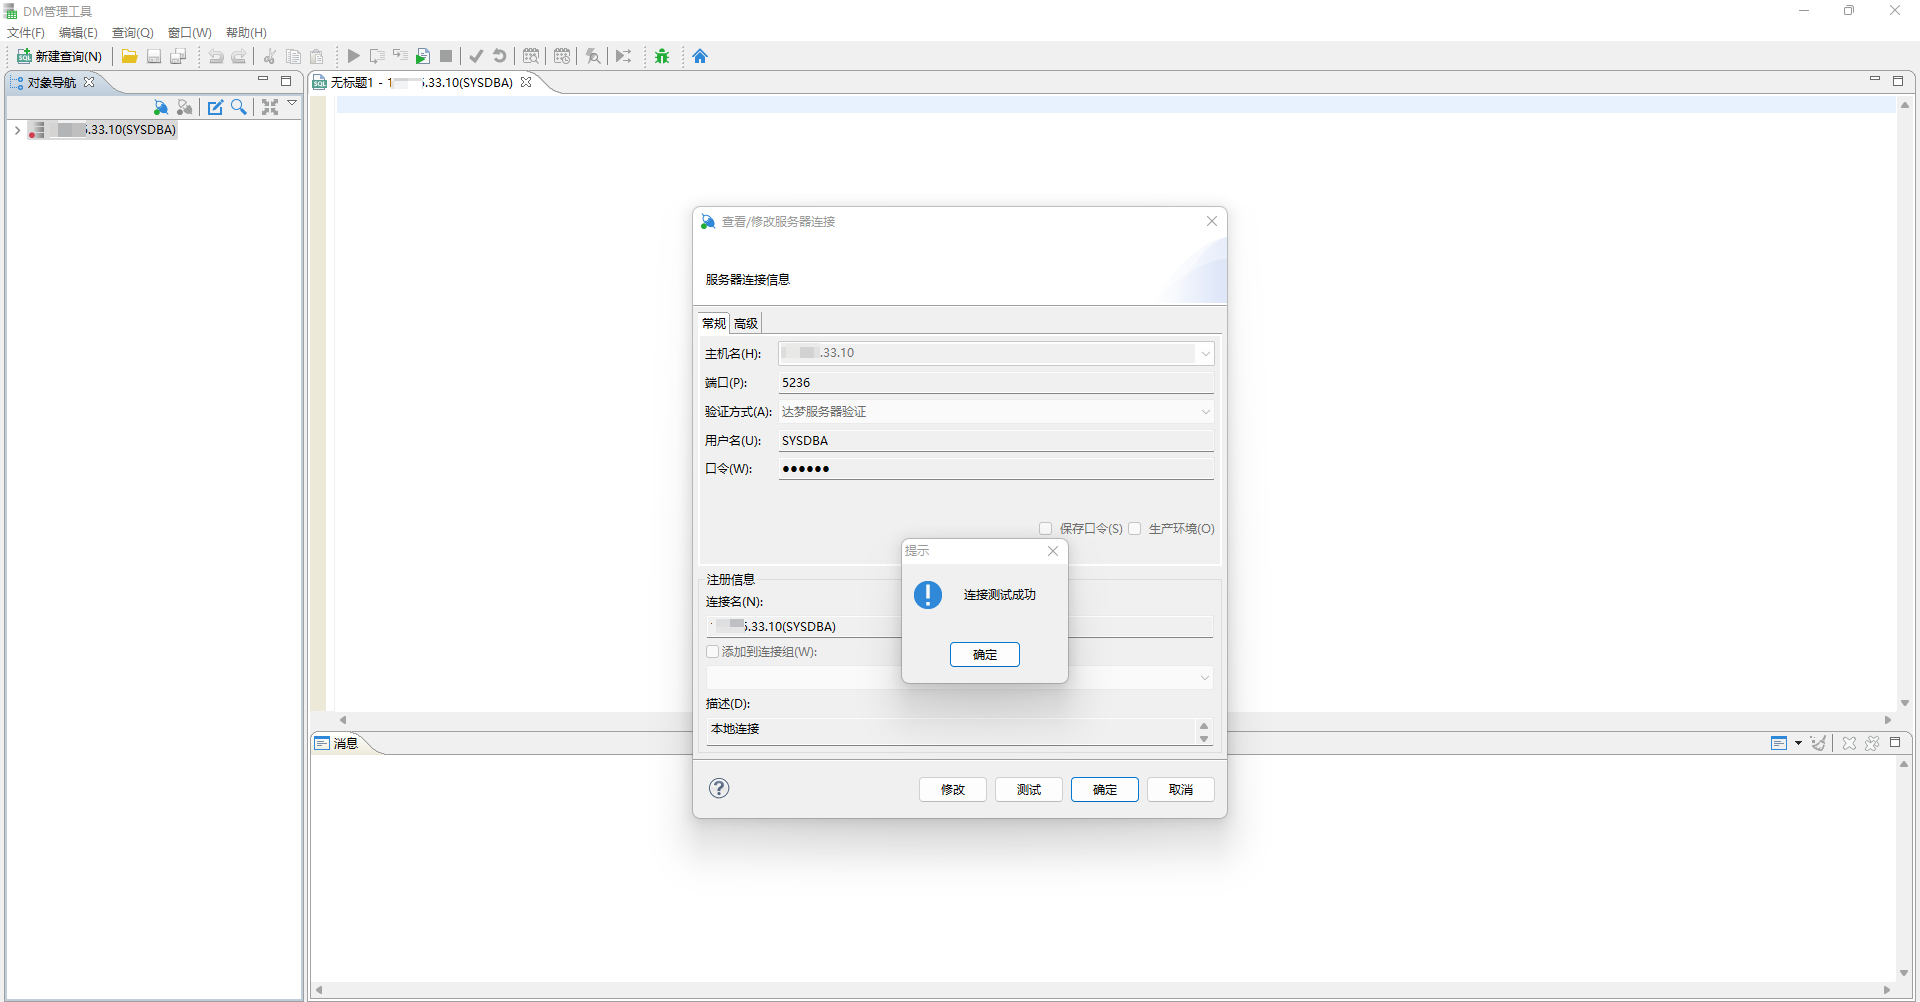Click the undo arrow icon
1920x1002 pixels.
tap(215, 56)
